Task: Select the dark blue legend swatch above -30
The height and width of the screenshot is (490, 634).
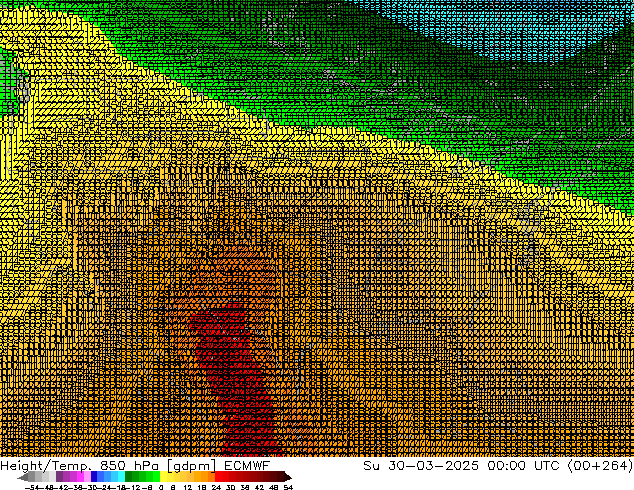Action: pyautogui.click(x=94, y=477)
